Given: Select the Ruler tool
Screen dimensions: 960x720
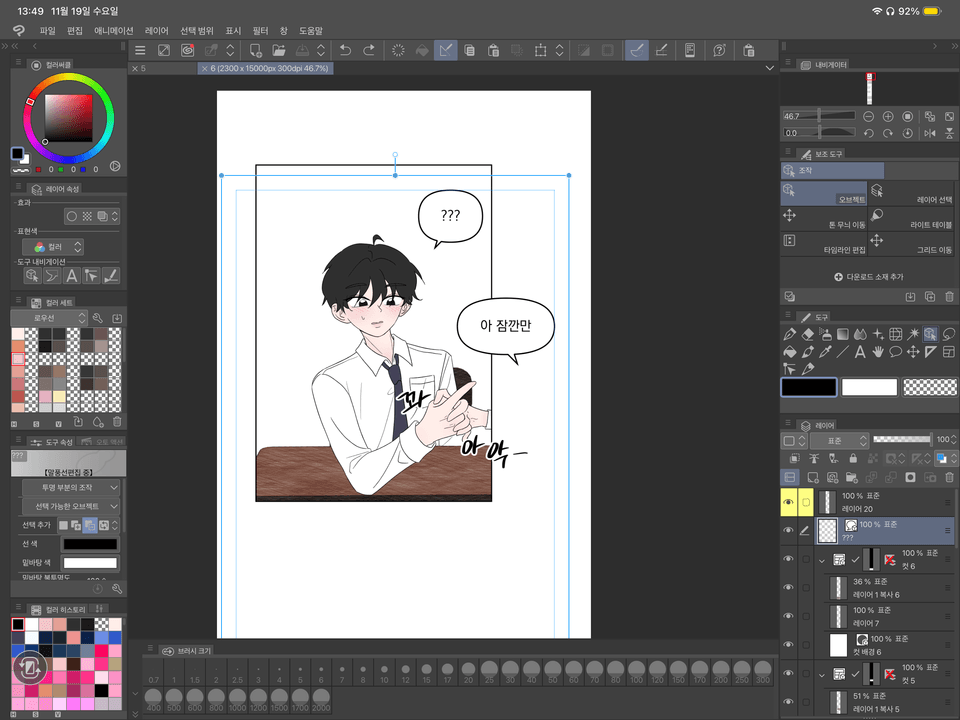Looking at the screenshot, I should tap(931, 352).
